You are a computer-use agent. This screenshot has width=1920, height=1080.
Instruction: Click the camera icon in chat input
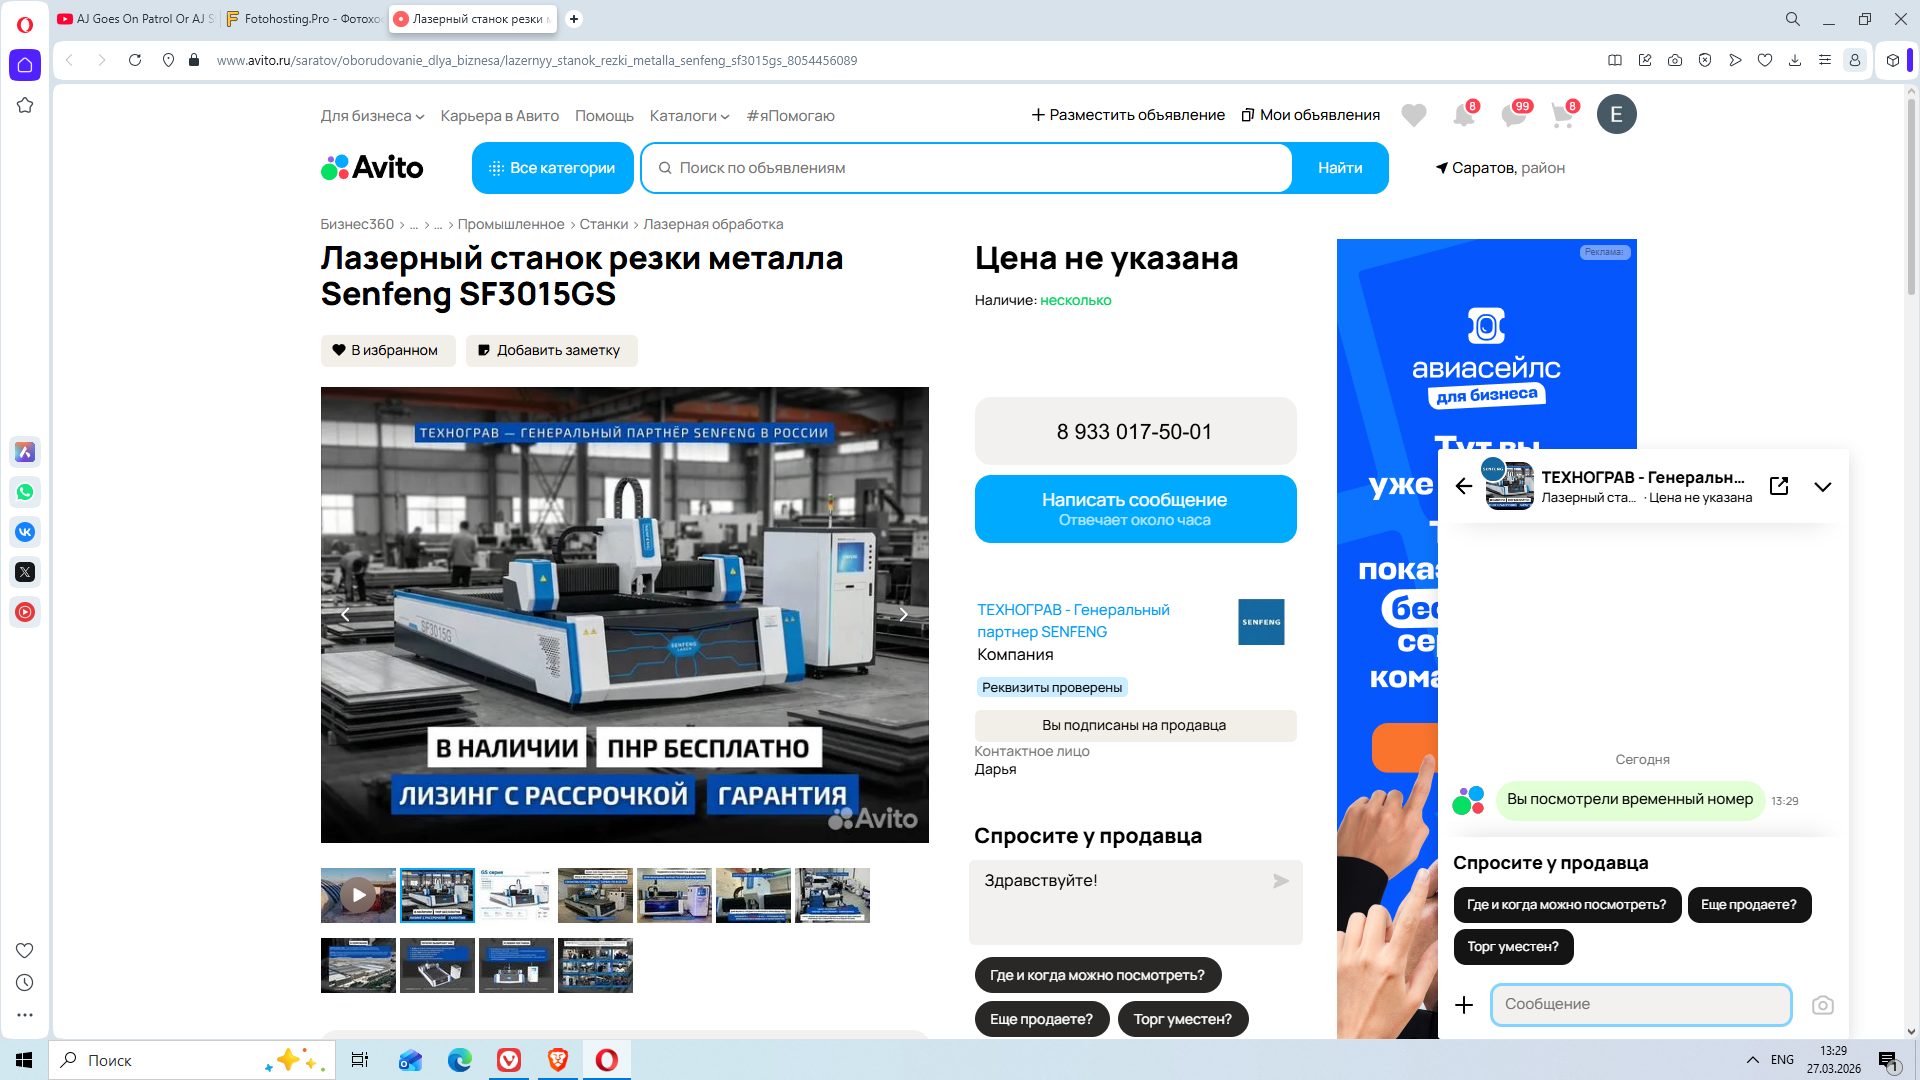tap(1822, 1005)
